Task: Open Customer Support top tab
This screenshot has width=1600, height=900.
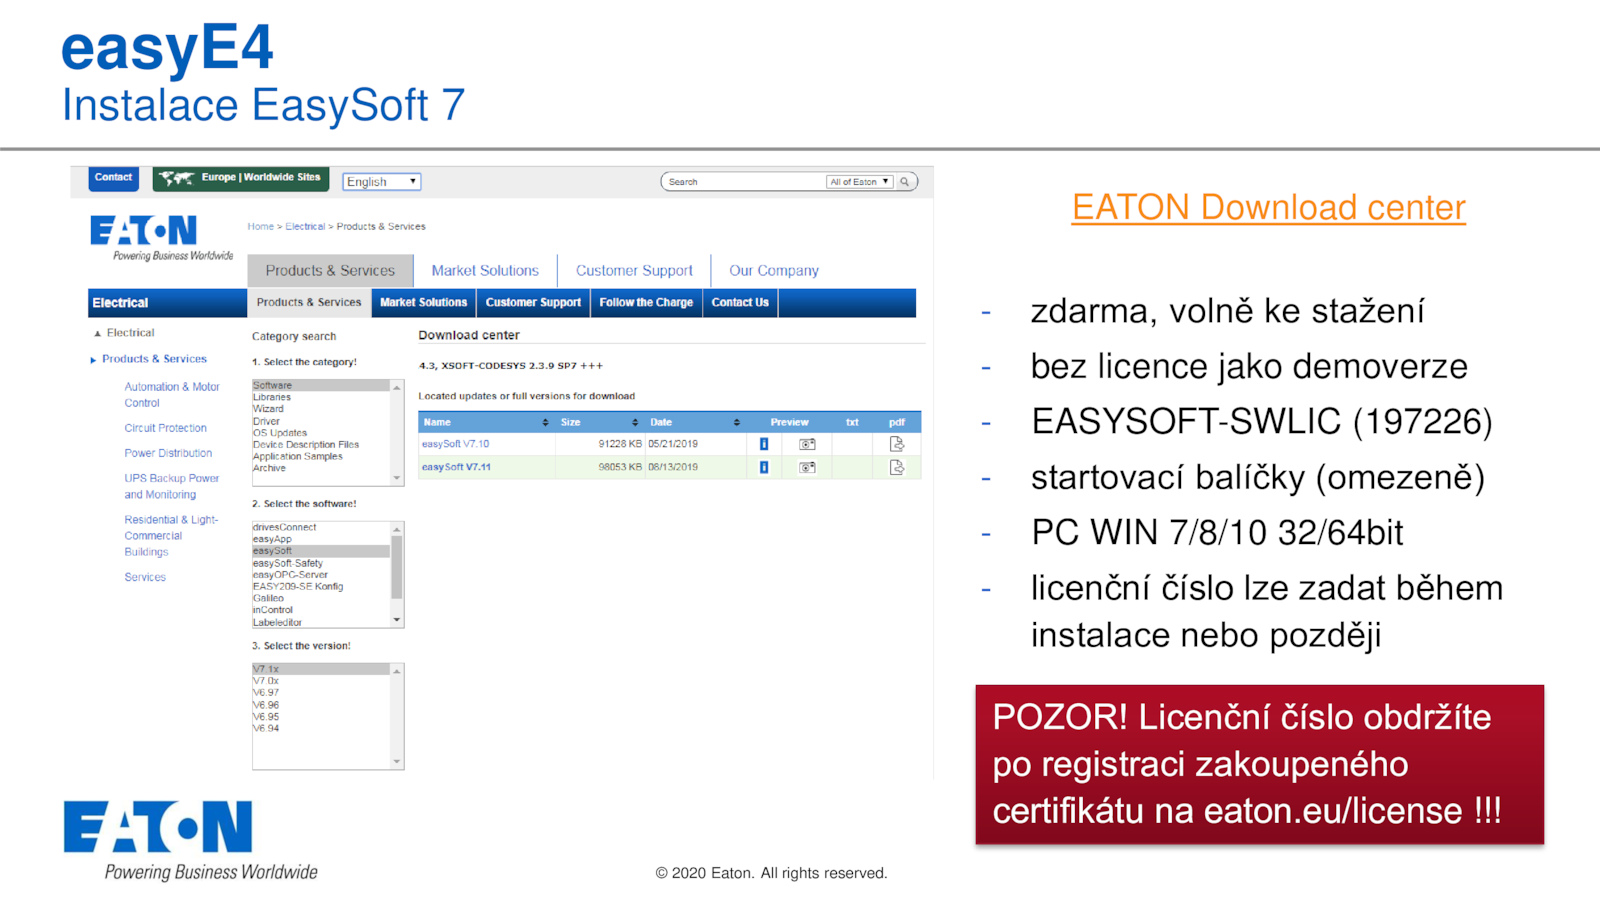Action: coord(634,271)
